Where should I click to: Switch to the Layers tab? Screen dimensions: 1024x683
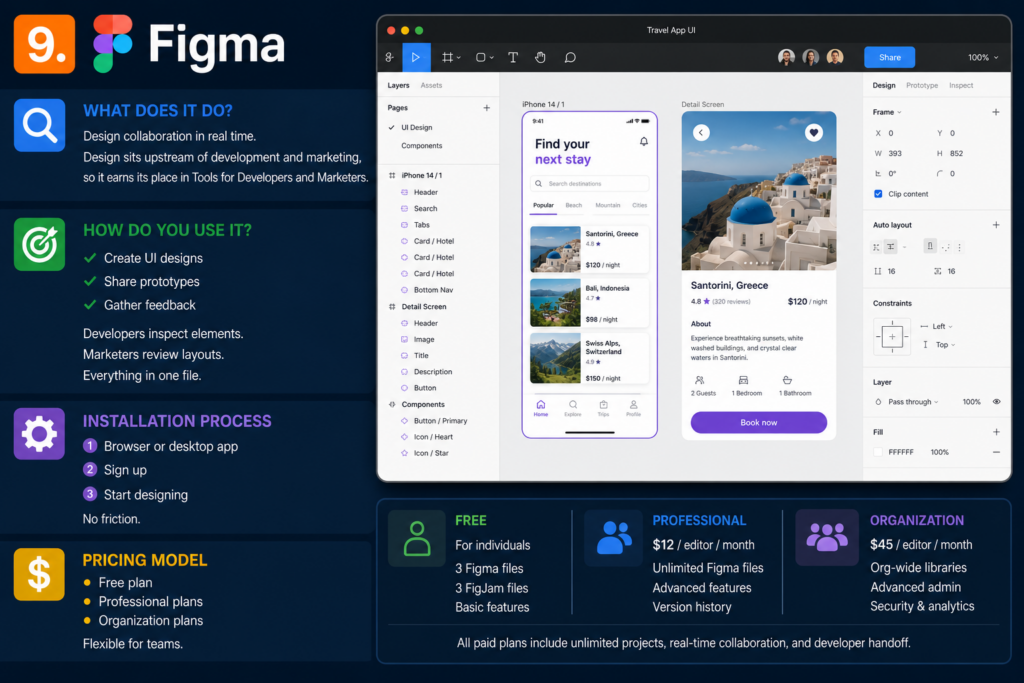tap(398, 86)
